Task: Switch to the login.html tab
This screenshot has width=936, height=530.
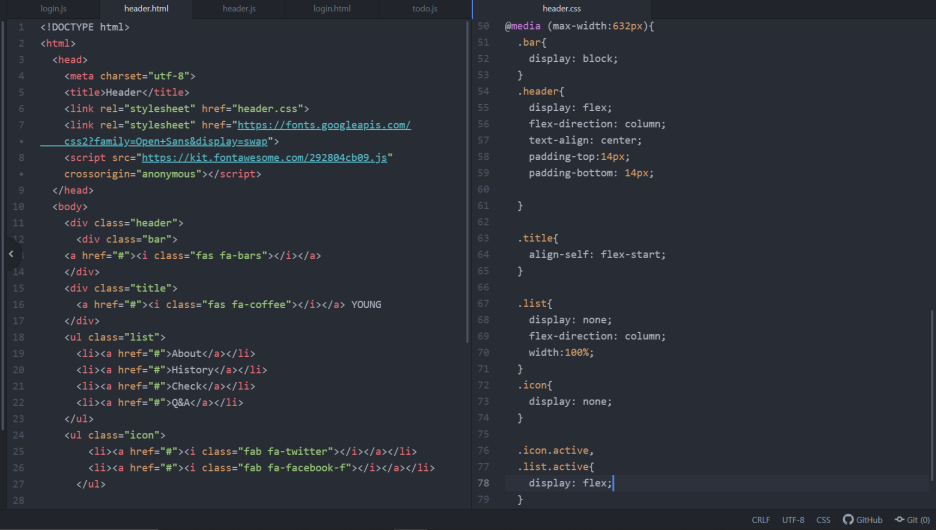Action: click(x=332, y=9)
